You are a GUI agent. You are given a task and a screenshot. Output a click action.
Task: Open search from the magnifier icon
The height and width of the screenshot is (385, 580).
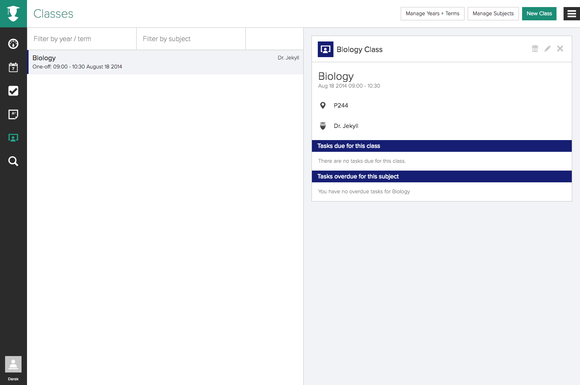[13, 161]
